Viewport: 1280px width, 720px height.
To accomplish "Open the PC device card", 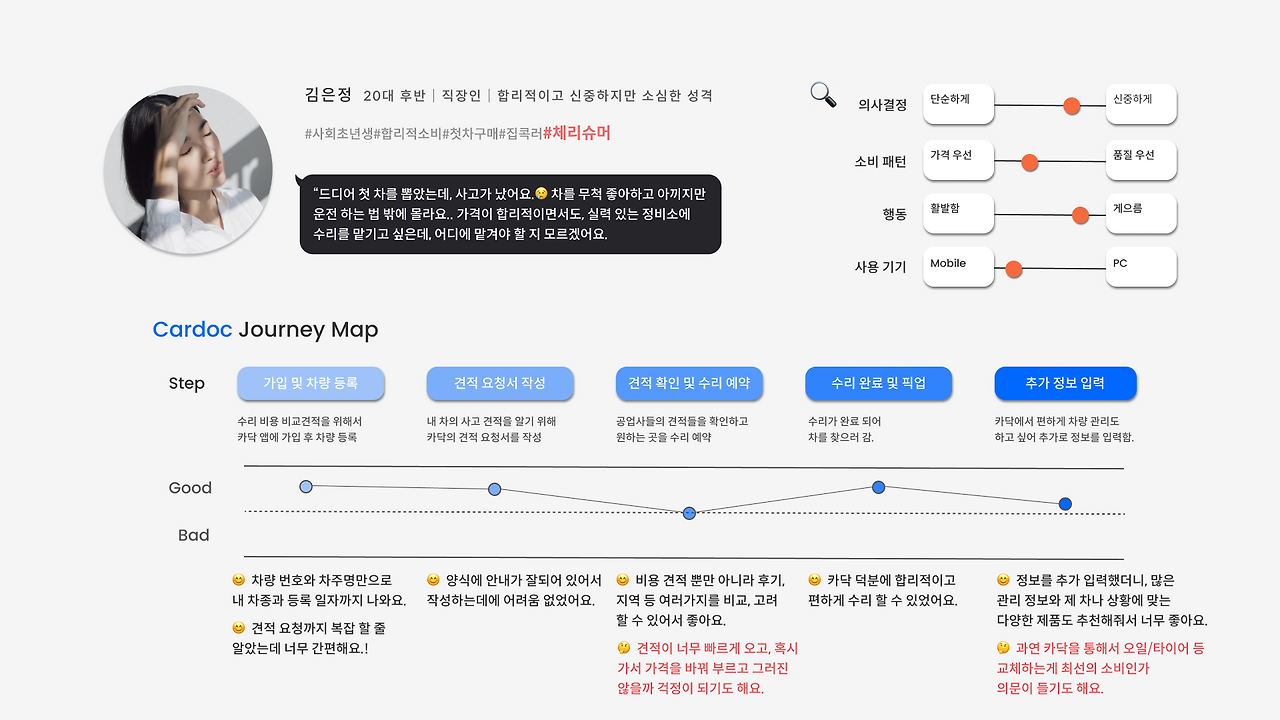I will 1140,267.
